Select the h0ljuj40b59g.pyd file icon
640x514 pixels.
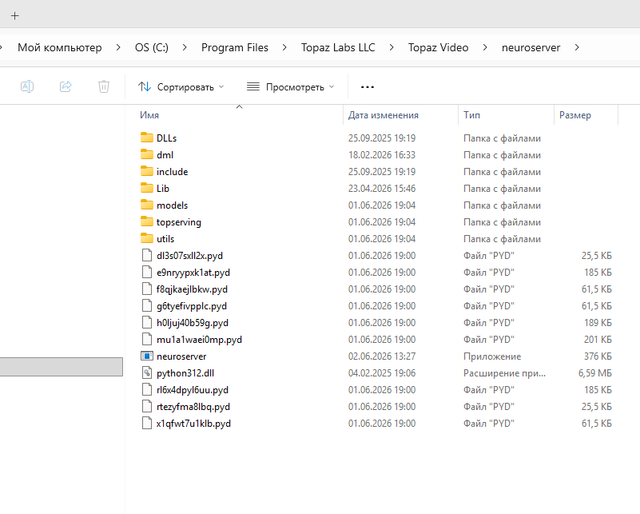tap(147, 322)
